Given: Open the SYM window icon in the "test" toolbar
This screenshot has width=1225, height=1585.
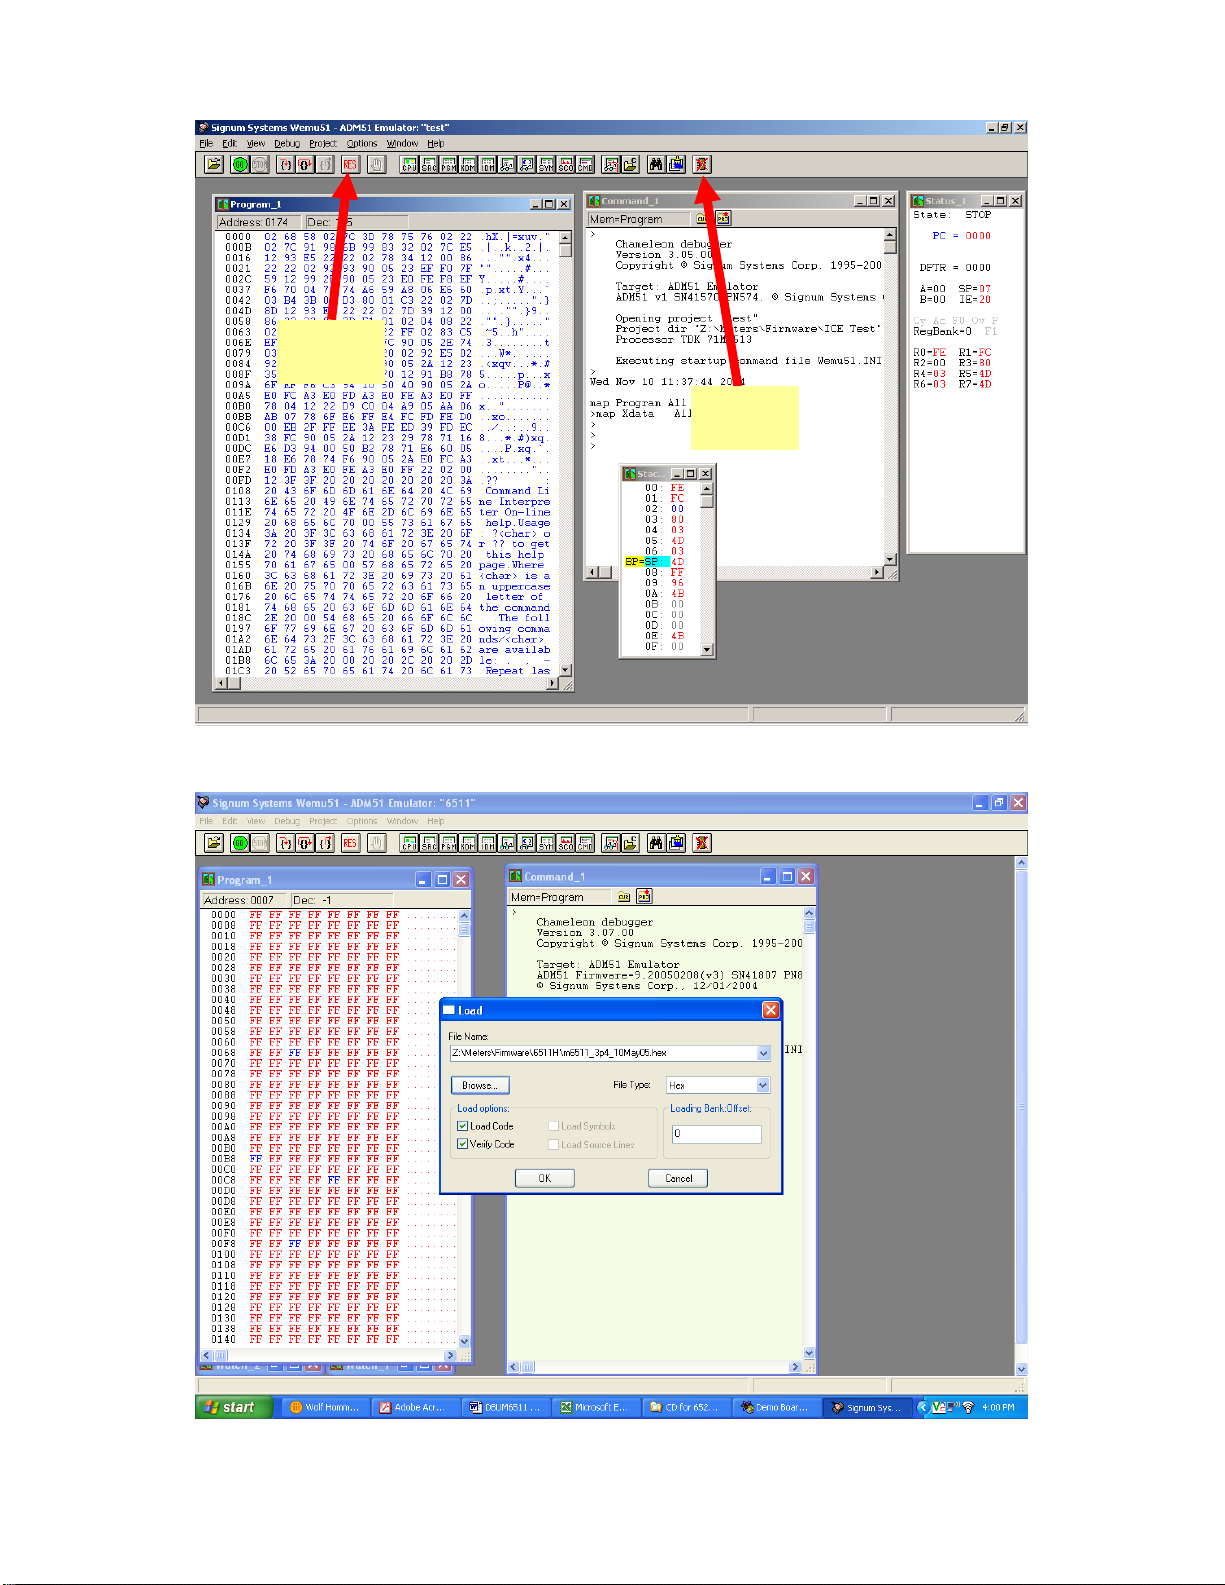Looking at the screenshot, I should (546, 164).
